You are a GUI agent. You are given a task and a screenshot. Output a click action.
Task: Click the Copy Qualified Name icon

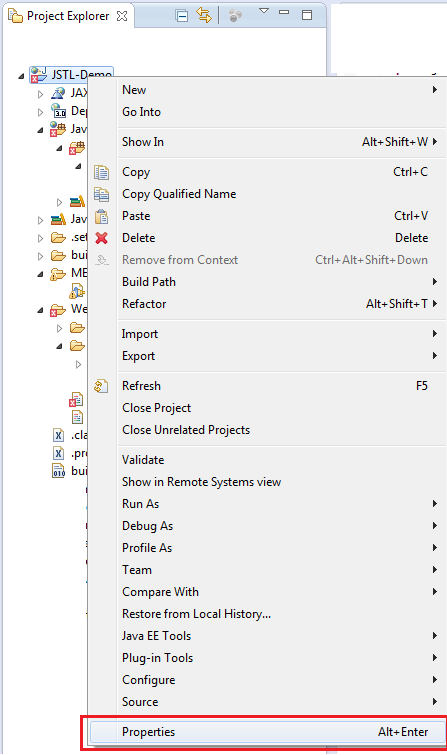click(102, 194)
